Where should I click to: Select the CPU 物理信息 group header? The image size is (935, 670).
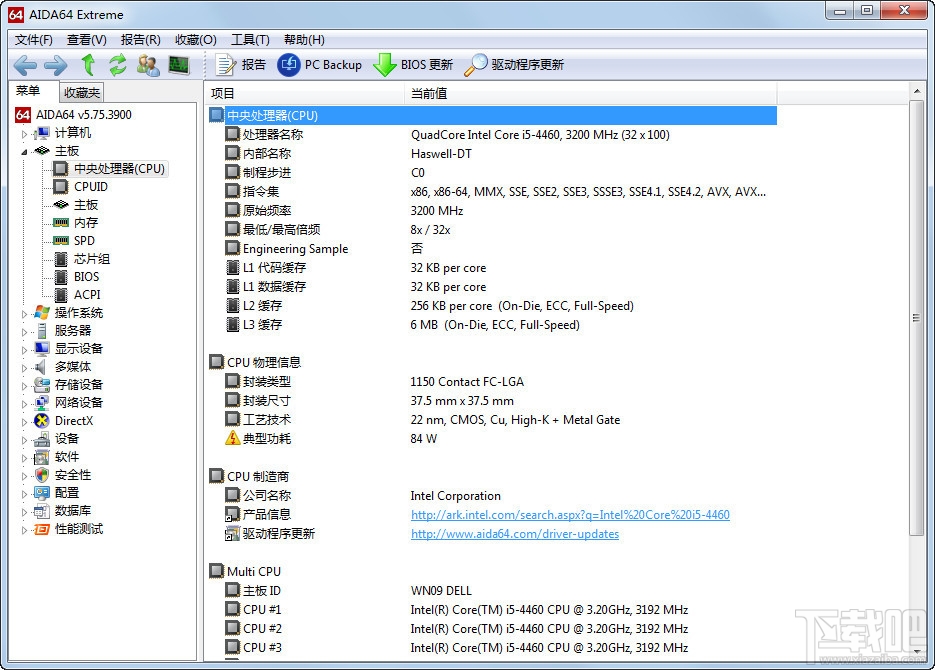coord(493,362)
